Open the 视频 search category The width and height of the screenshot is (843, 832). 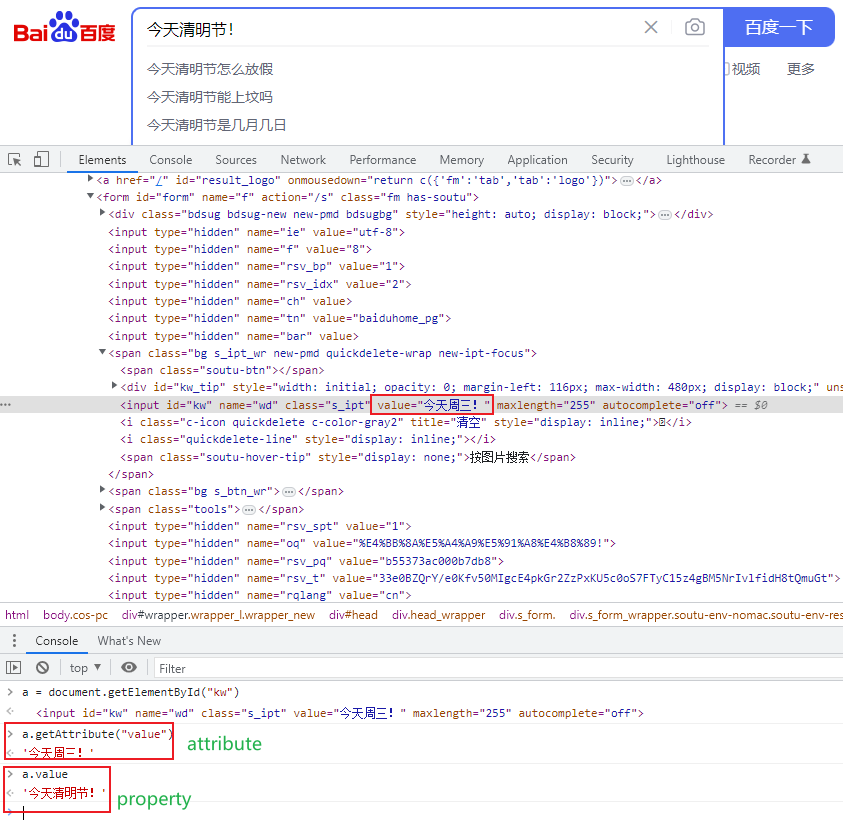[x=746, y=69]
